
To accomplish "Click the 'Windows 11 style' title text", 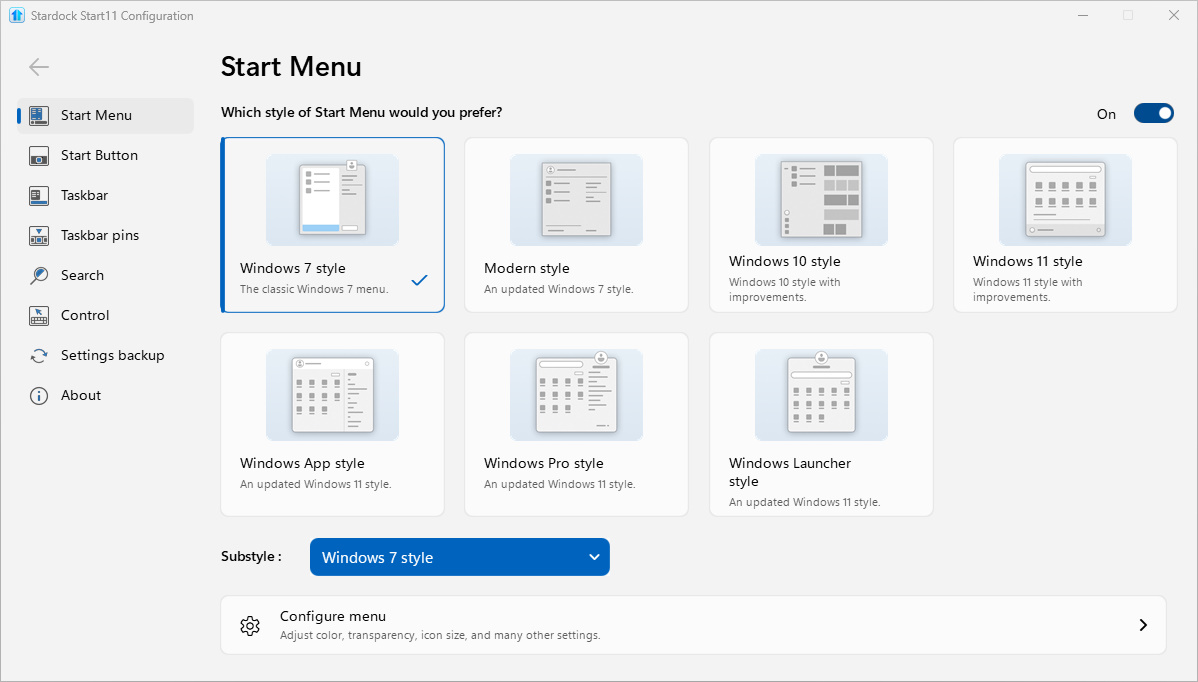I will [1028, 261].
